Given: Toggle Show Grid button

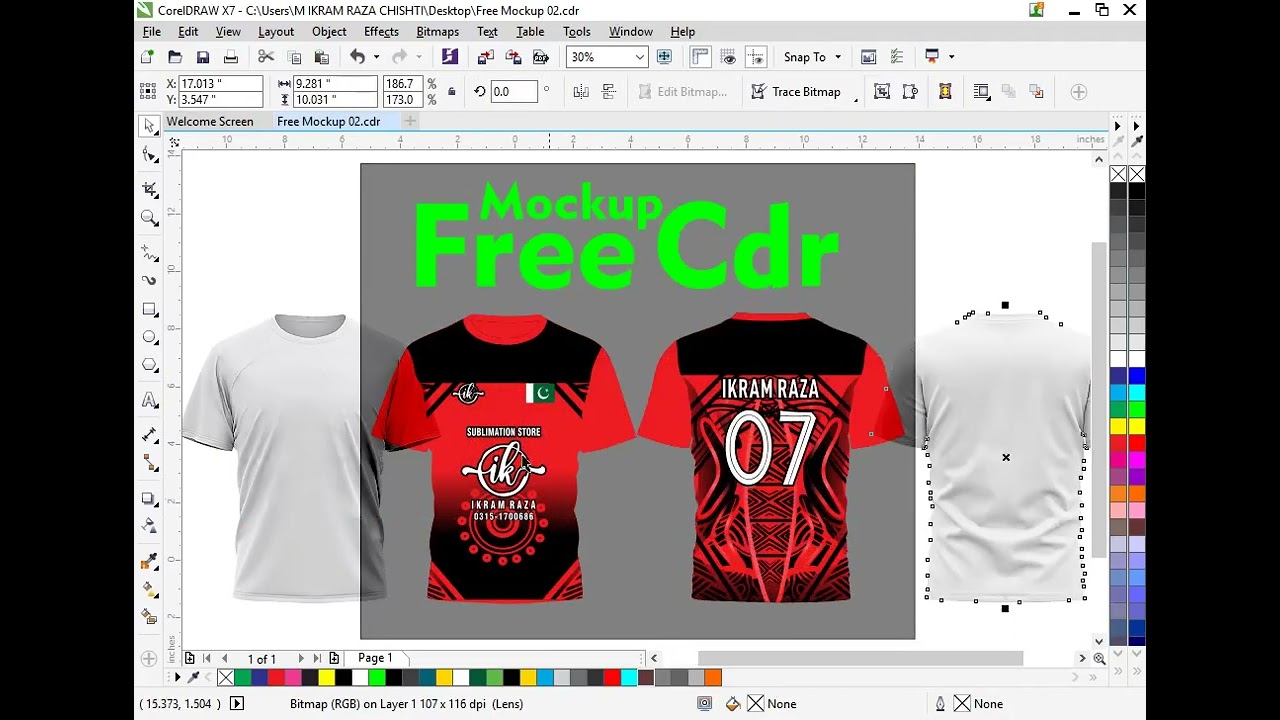Looking at the screenshot, I should coord(729,57).
